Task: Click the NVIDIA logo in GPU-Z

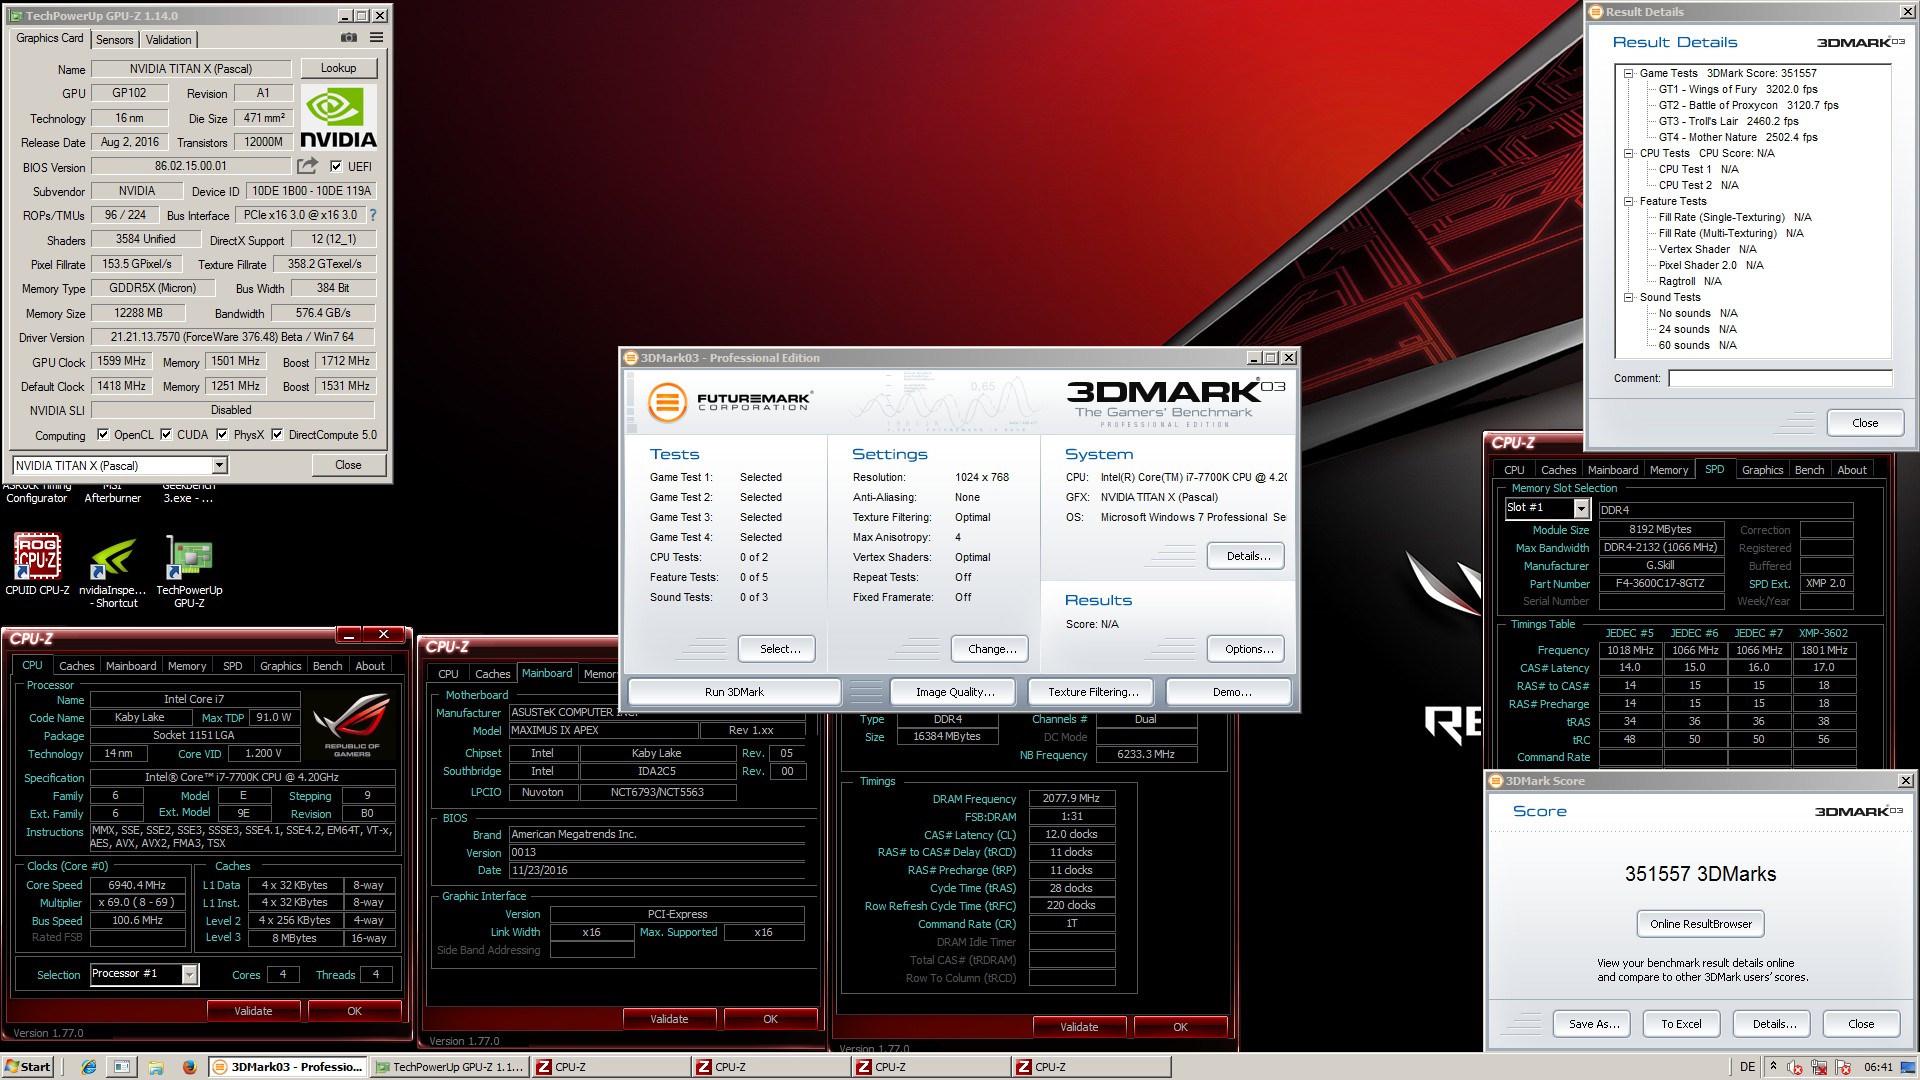Action: coord(338,119)
